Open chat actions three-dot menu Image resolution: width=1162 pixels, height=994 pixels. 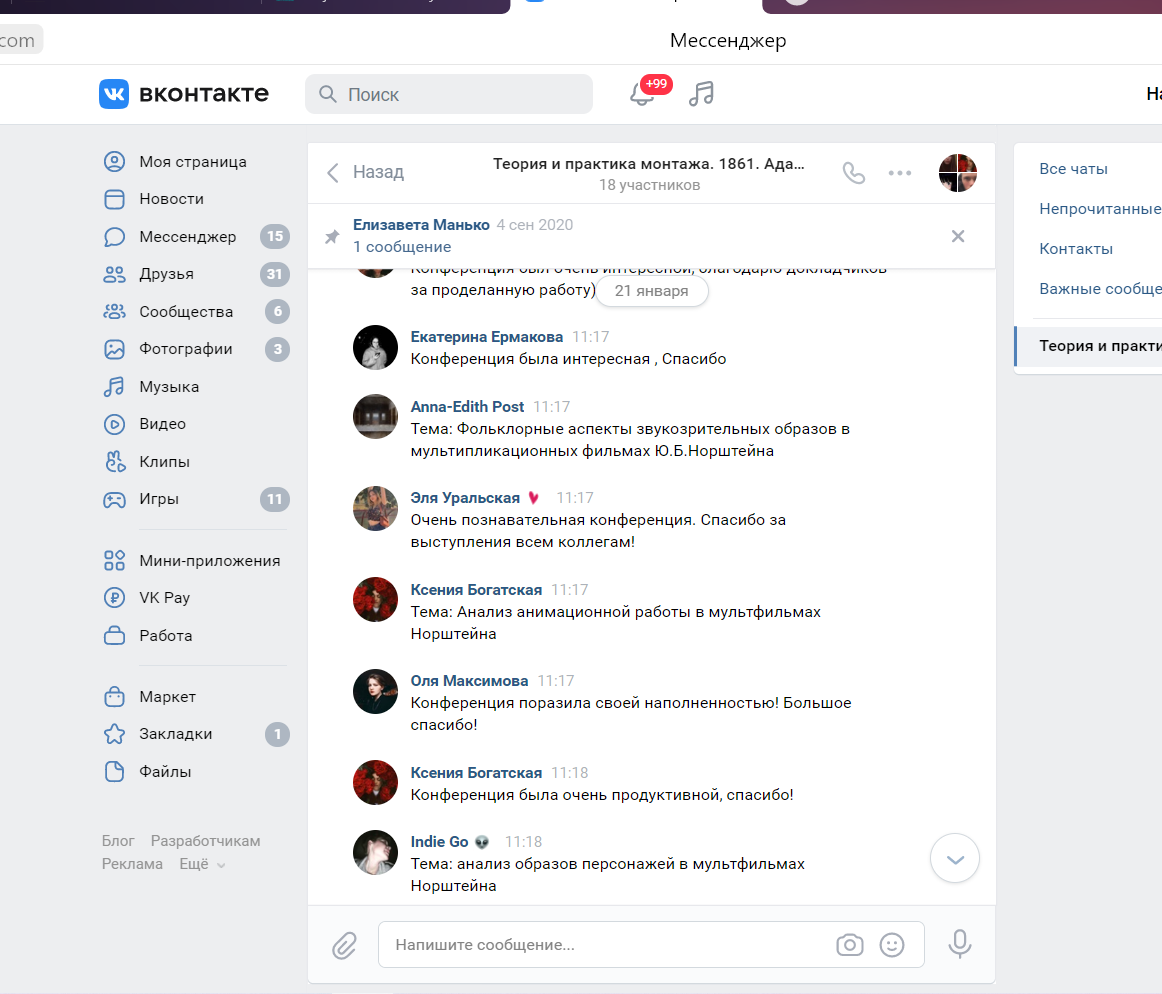tap(900, 173)
